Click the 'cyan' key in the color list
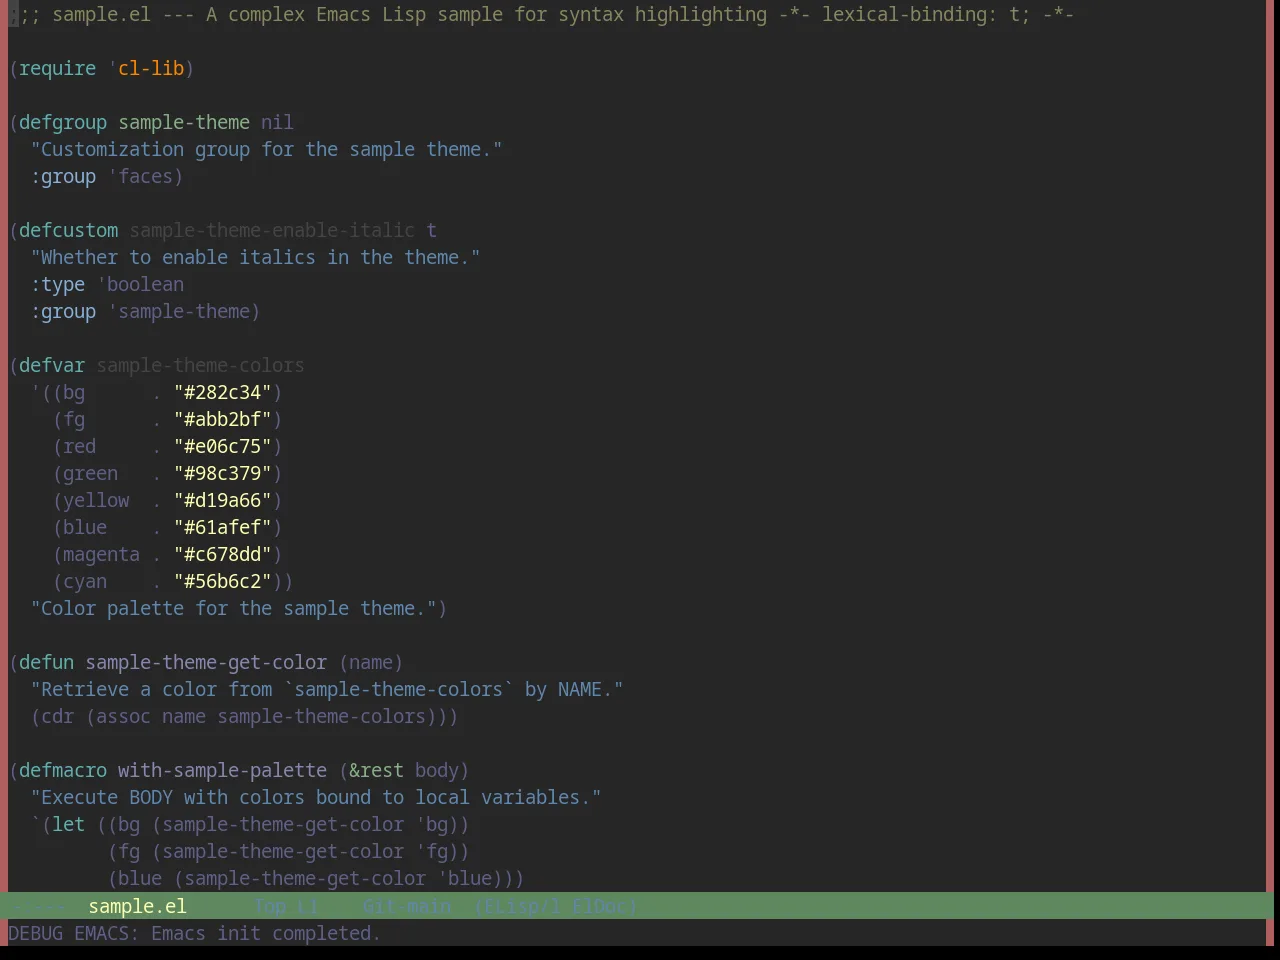The width and height of the screenshot is (1280, 960). tap(85, 581)
